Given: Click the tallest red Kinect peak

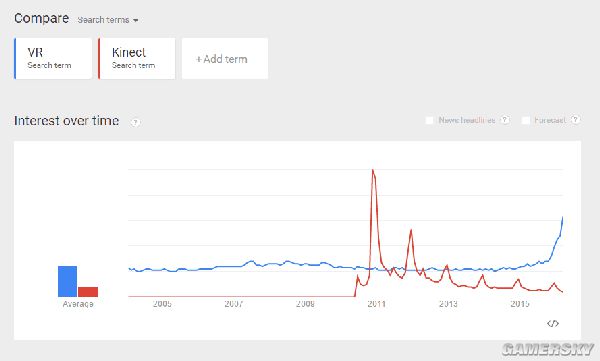Looking at the screenshot, I should pyautogui.click(x=373, y=170).
